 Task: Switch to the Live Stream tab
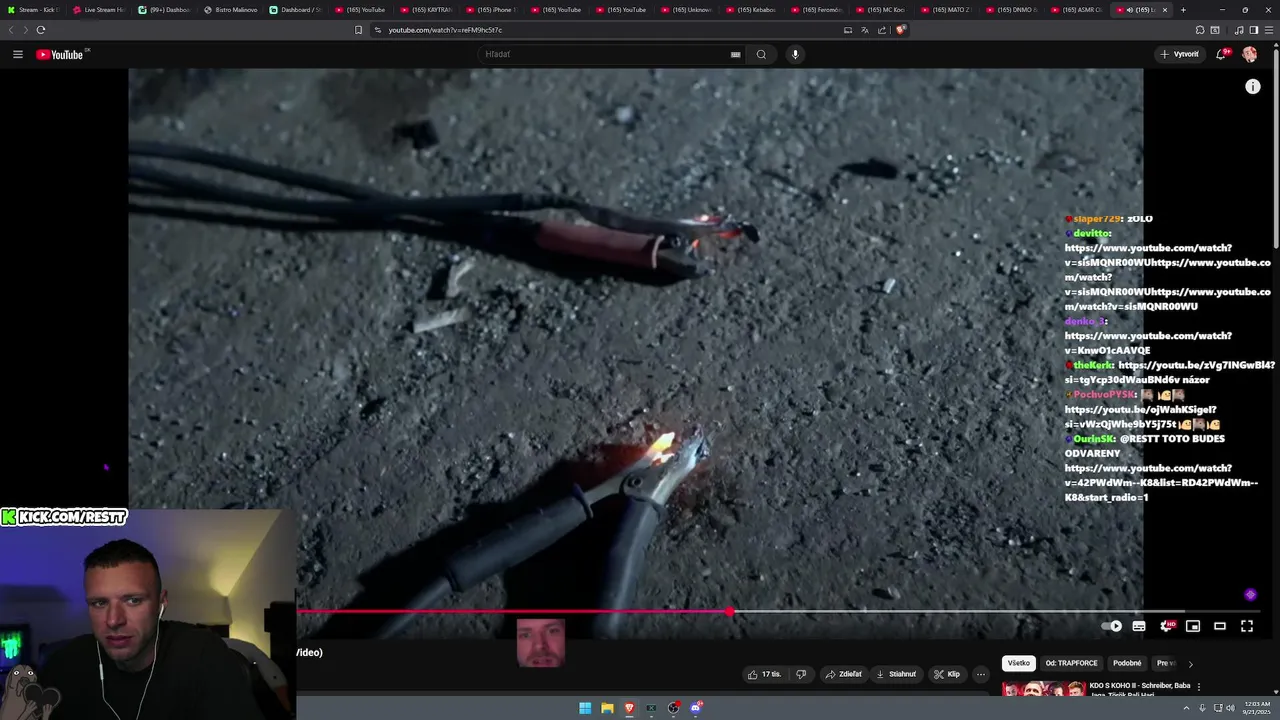(x=99, y=10)
